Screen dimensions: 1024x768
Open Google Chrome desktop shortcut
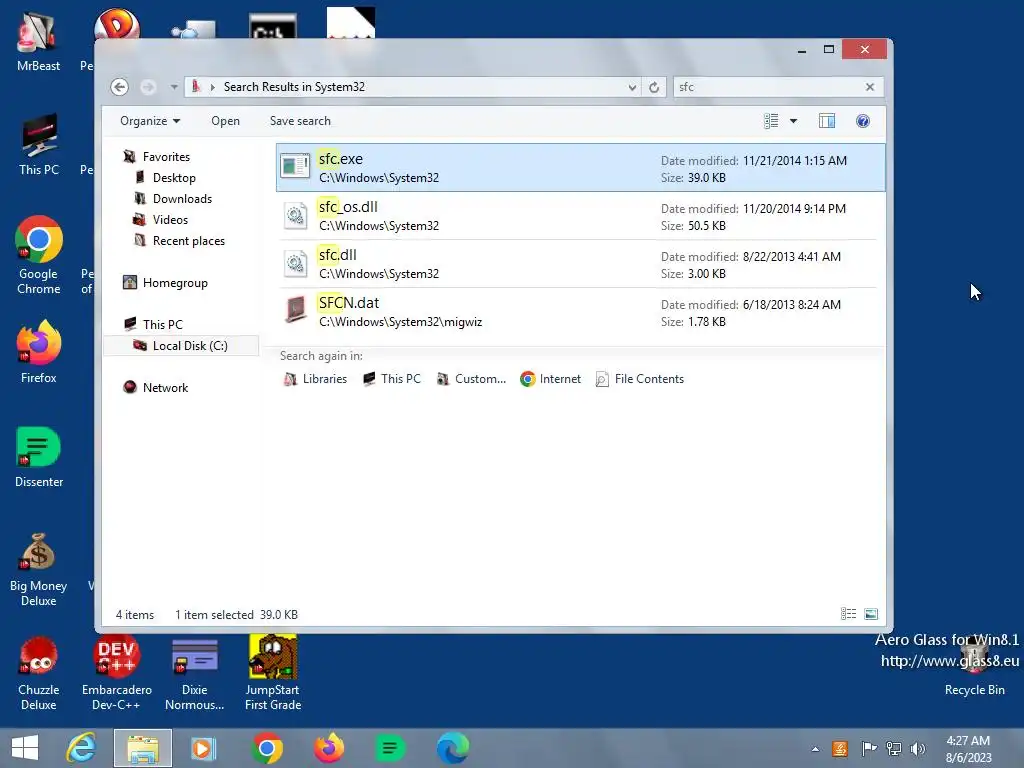(x=39, y=255)
